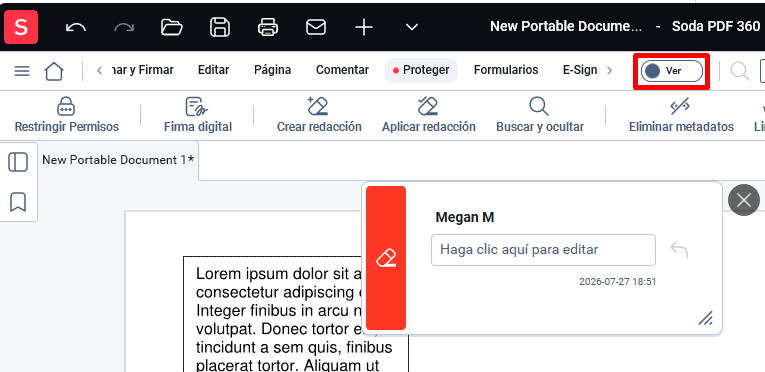The height and width of the screenshot is (372, 765).
Task: Expand quick access toolbar chevron
Action: click(412, 27)
